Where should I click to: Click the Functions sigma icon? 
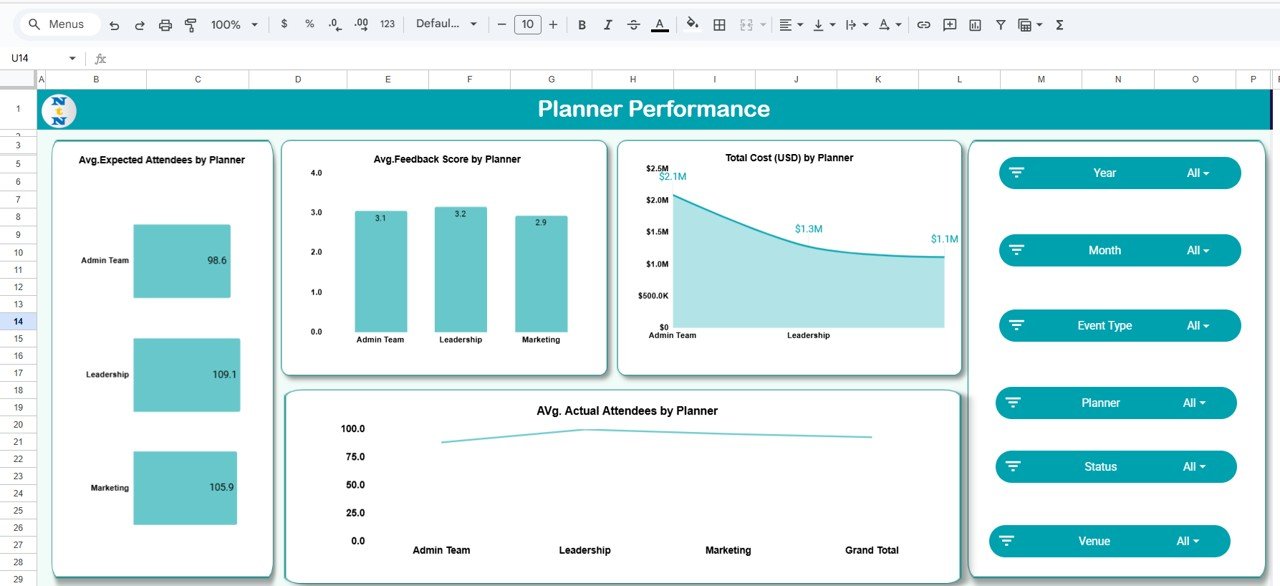[x=1058, y=24]
